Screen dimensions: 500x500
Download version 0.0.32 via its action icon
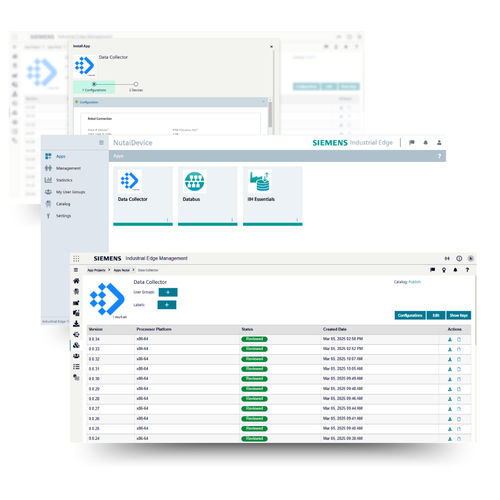pyautogui.click(x=450, y=359)
